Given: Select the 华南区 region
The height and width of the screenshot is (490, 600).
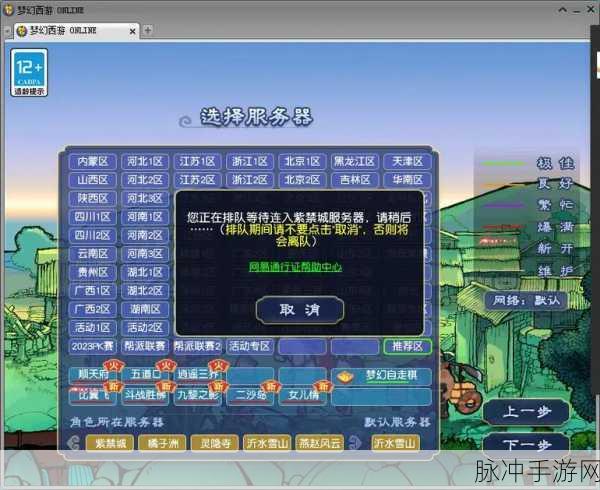Looking at the screenshot, I should [x=408, y=180].
